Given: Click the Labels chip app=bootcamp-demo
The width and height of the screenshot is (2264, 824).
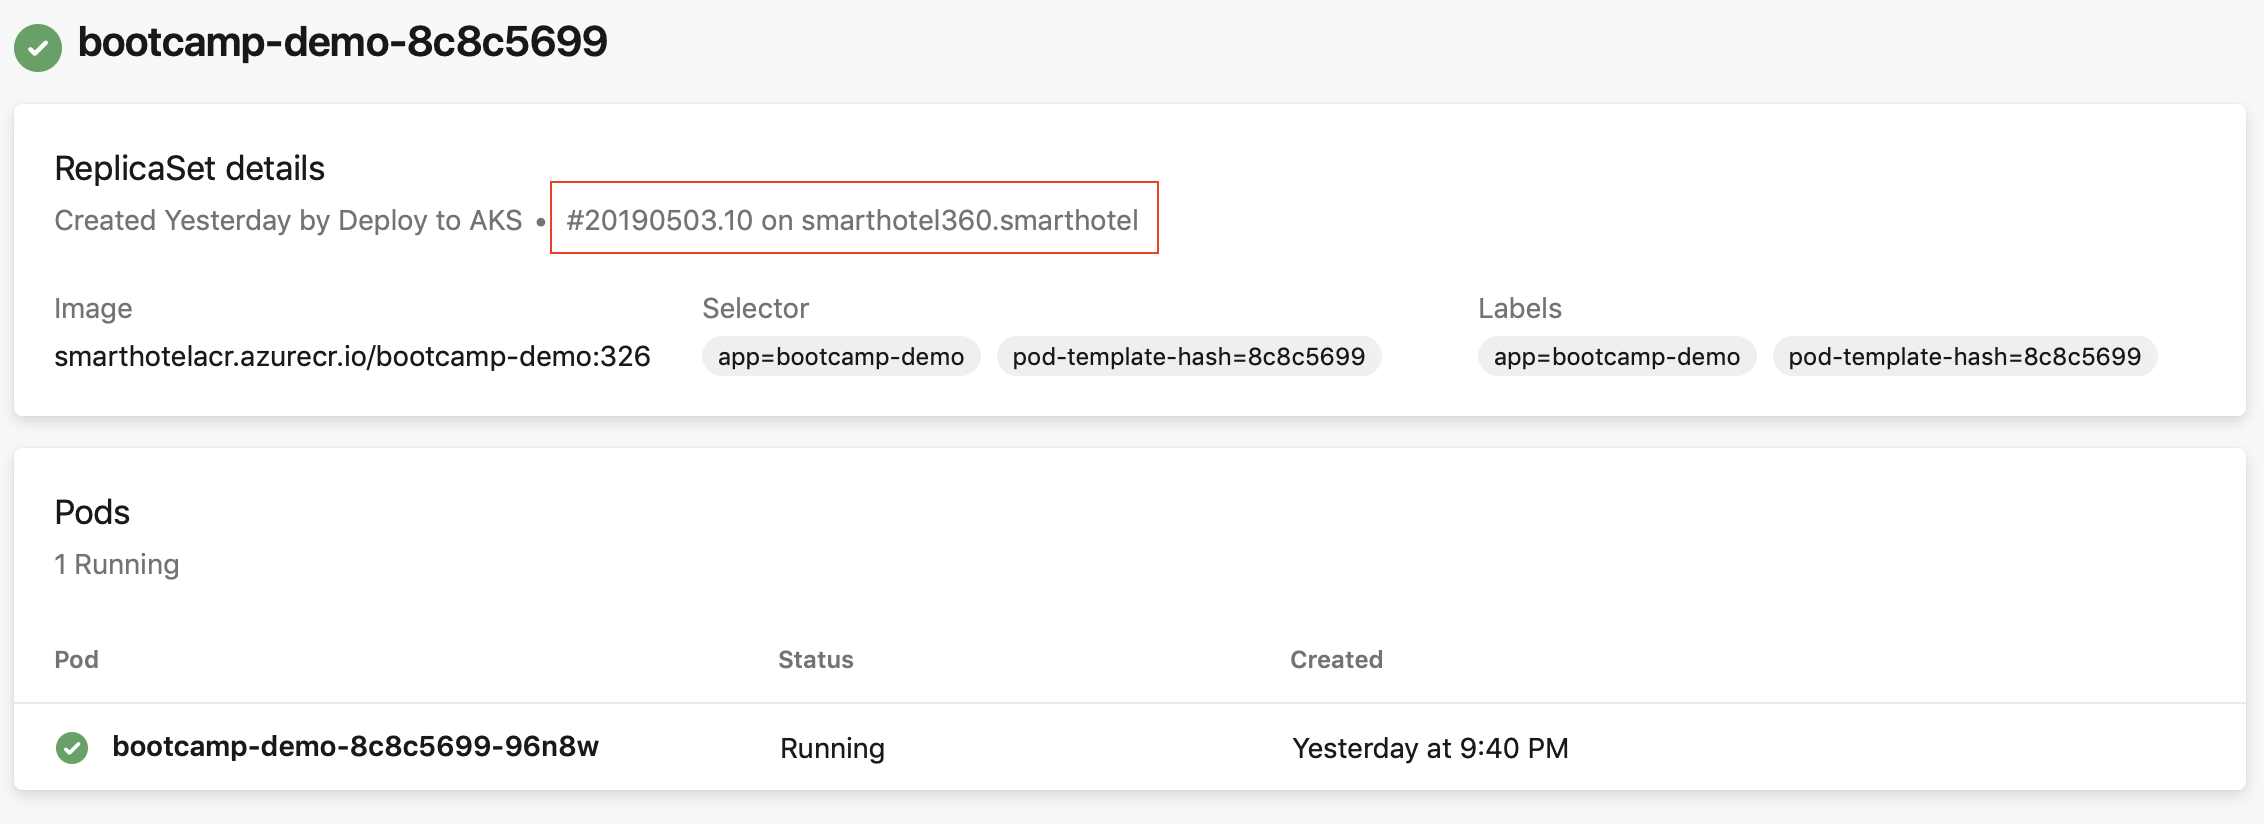Looking at the screenshot, I should point(1617,356).
